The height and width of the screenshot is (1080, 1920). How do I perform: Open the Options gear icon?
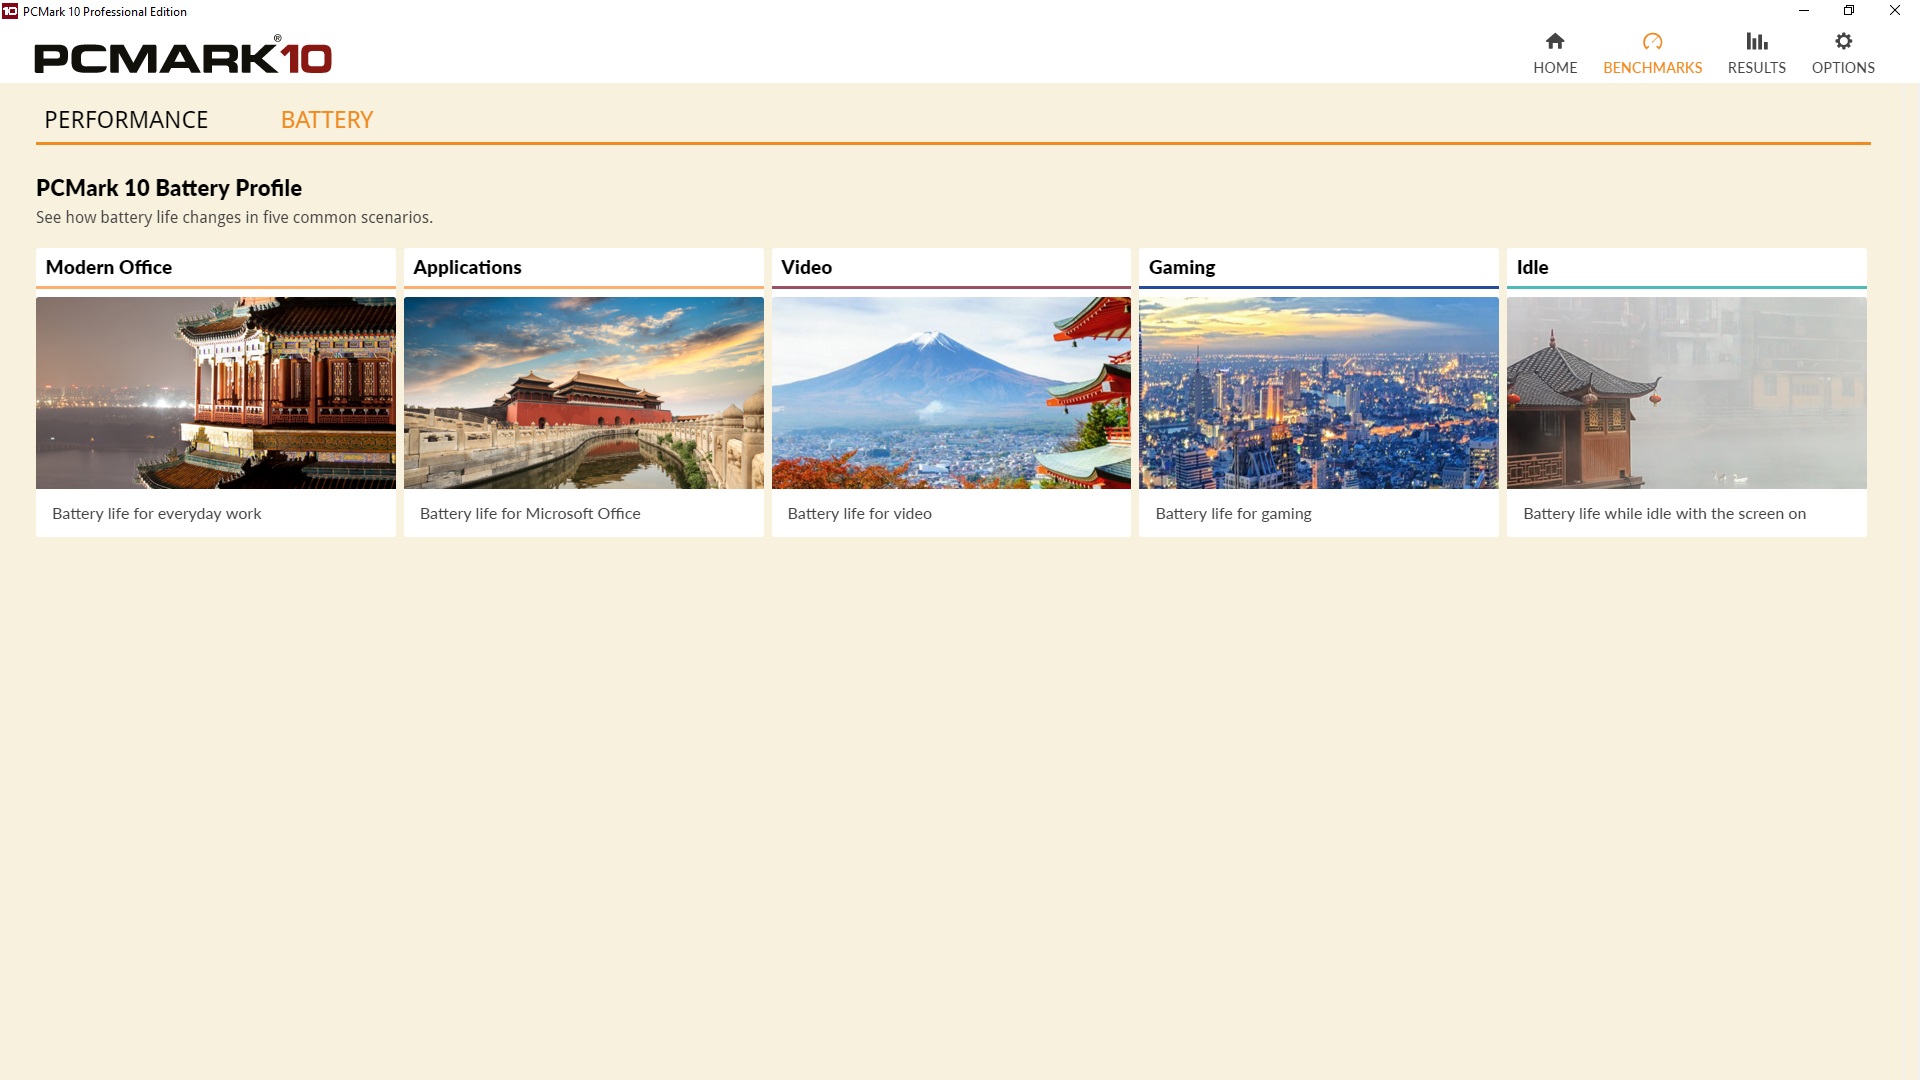coord(1843,41)
